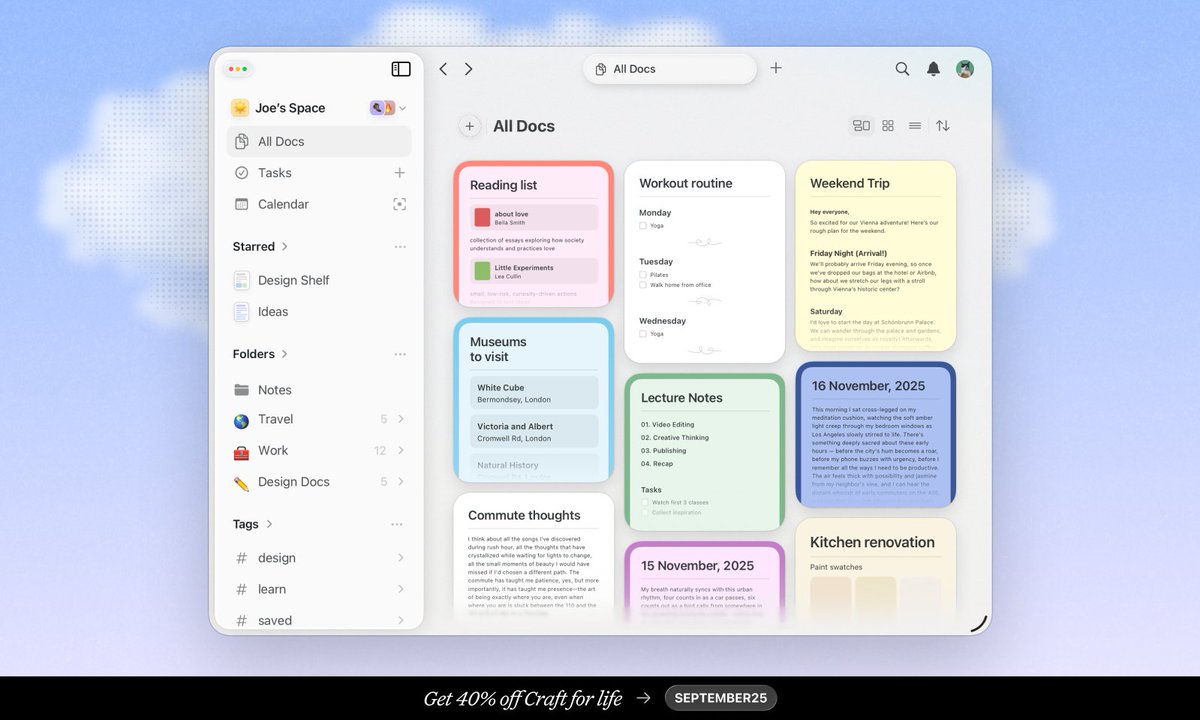
Task: Toggle the sidebar panel icon
Action: point(401,69)
